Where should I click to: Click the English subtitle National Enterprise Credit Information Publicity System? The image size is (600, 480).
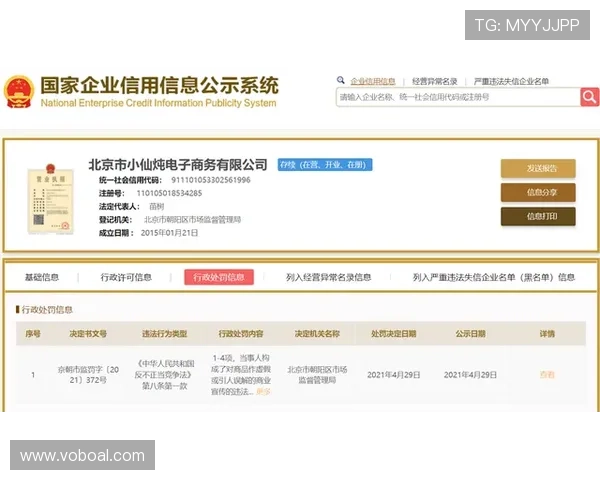click(x=158, y=103)
